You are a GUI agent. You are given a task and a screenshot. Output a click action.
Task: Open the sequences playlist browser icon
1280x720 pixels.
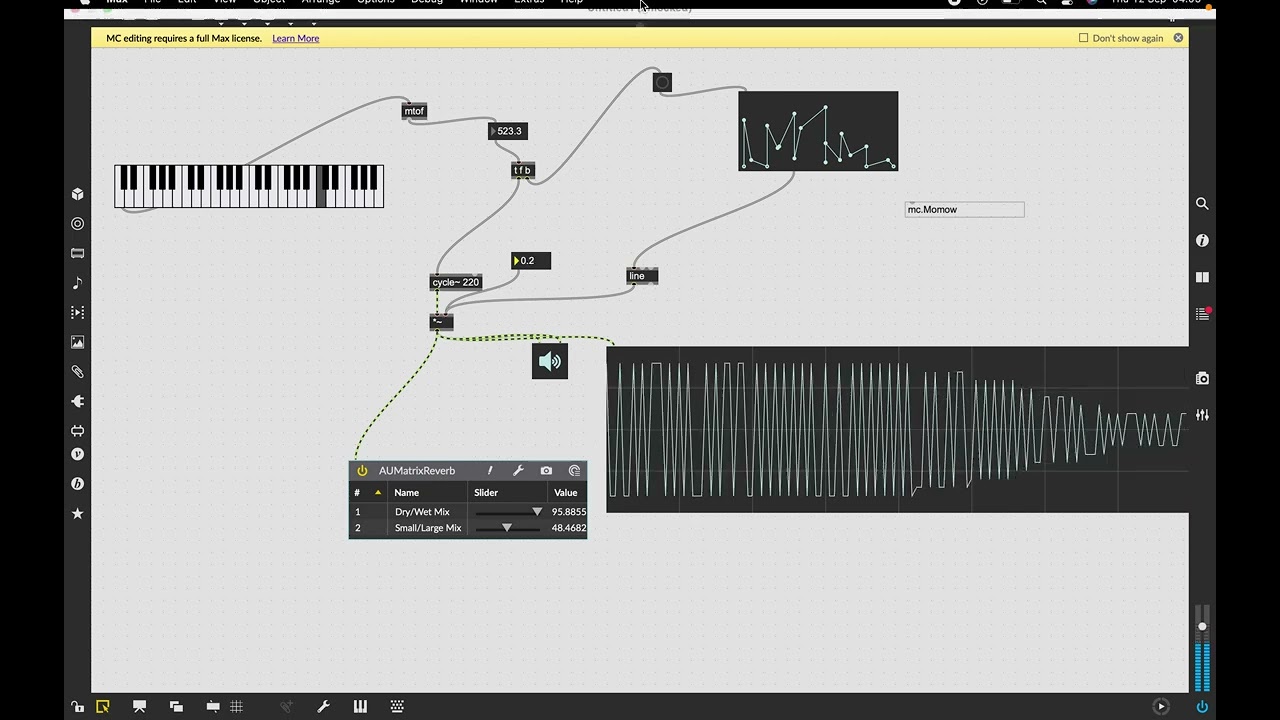(x=78, y=313)
